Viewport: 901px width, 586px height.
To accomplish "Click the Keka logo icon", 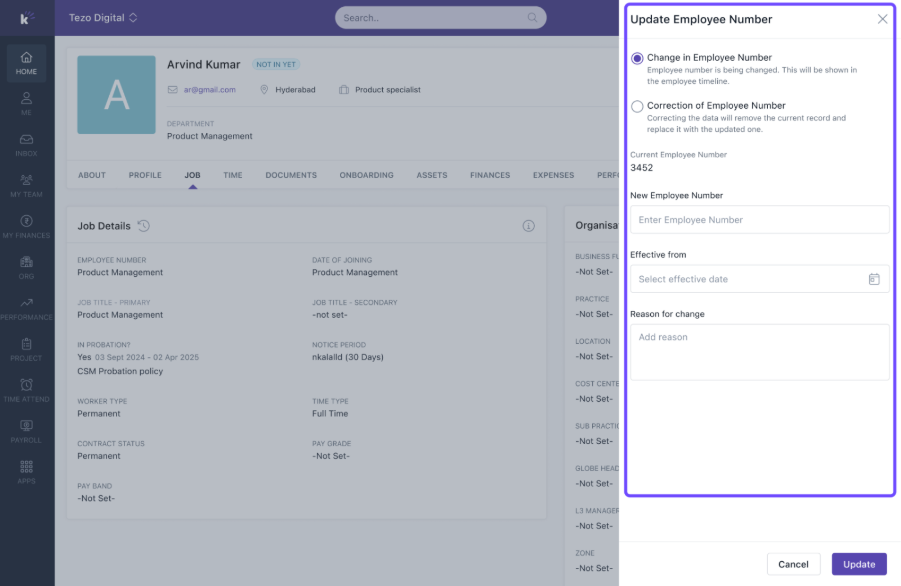I will coord(26,18).
